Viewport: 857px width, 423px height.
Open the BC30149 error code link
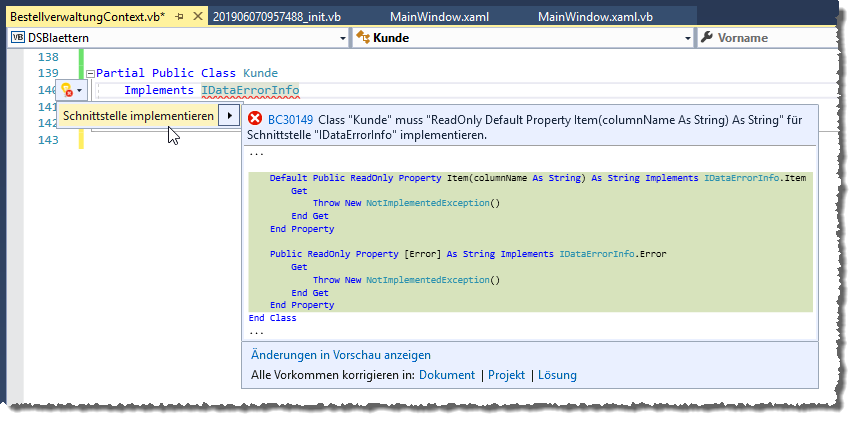tap(290, 118)
